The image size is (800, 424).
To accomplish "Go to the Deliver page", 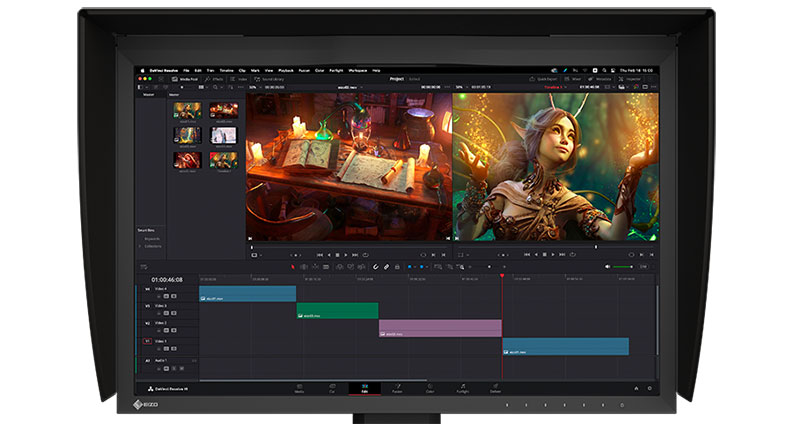I will 495,388.
